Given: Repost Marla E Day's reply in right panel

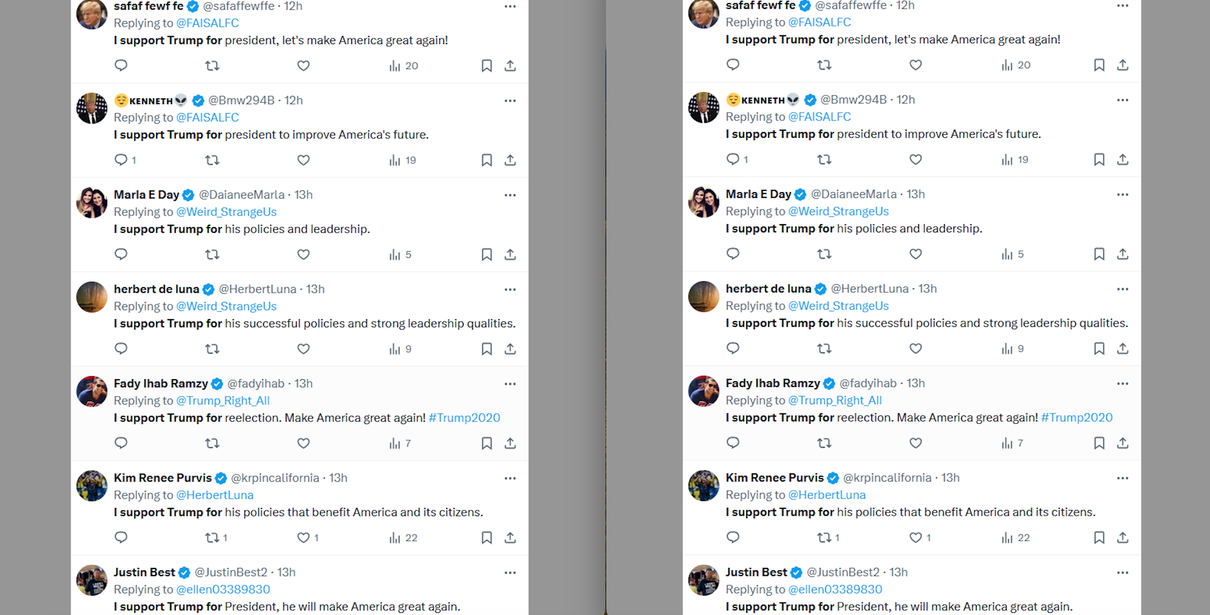Looking at the screenshot, I should coord(824,255).
